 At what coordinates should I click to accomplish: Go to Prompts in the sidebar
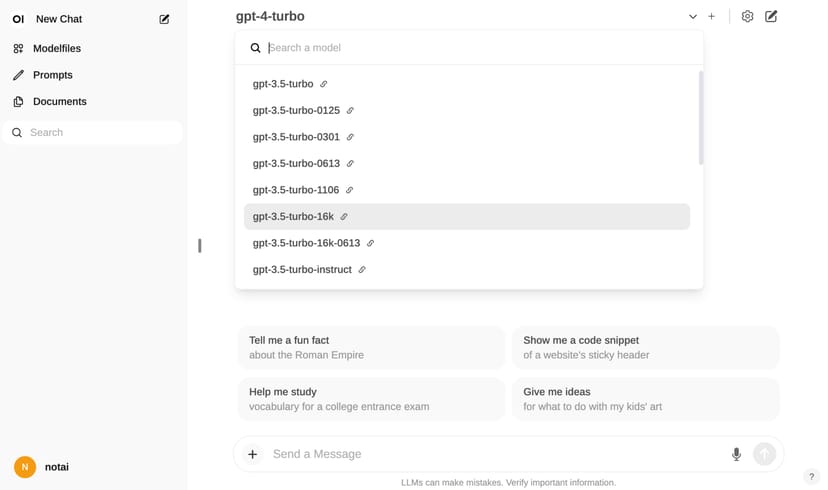pyautogui.click(x=52, y=75)
